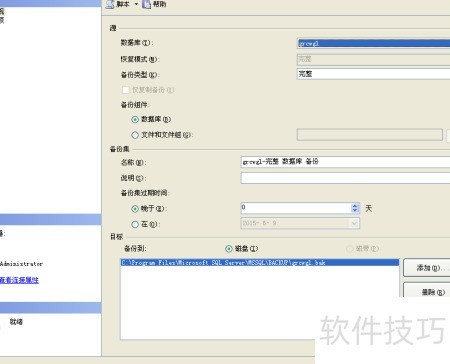The height and width of the screenshot is (364, 450).
Task: Click the 添加 add button
Action: tap(428, 268)
